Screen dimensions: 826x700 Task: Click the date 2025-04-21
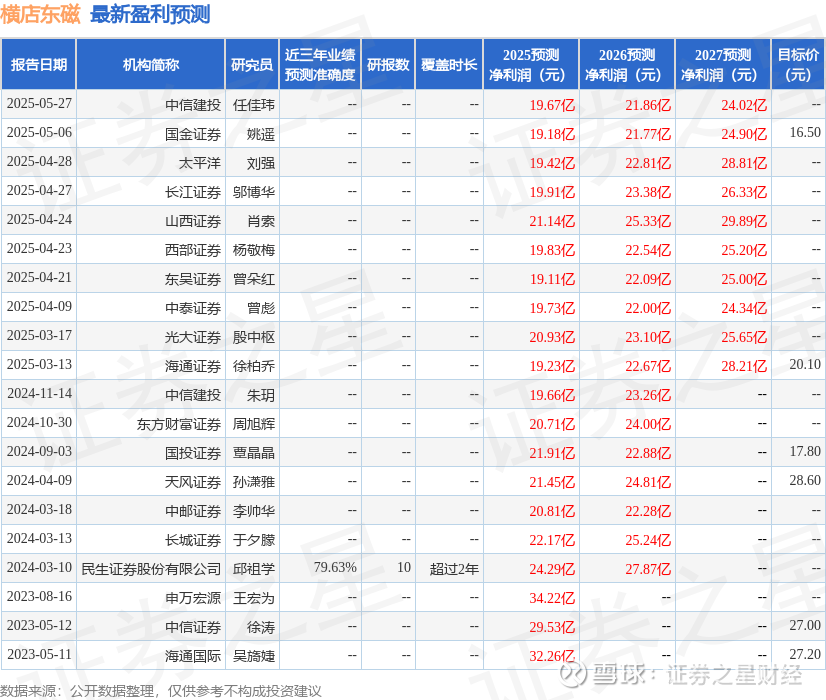(x=39, y=278)
